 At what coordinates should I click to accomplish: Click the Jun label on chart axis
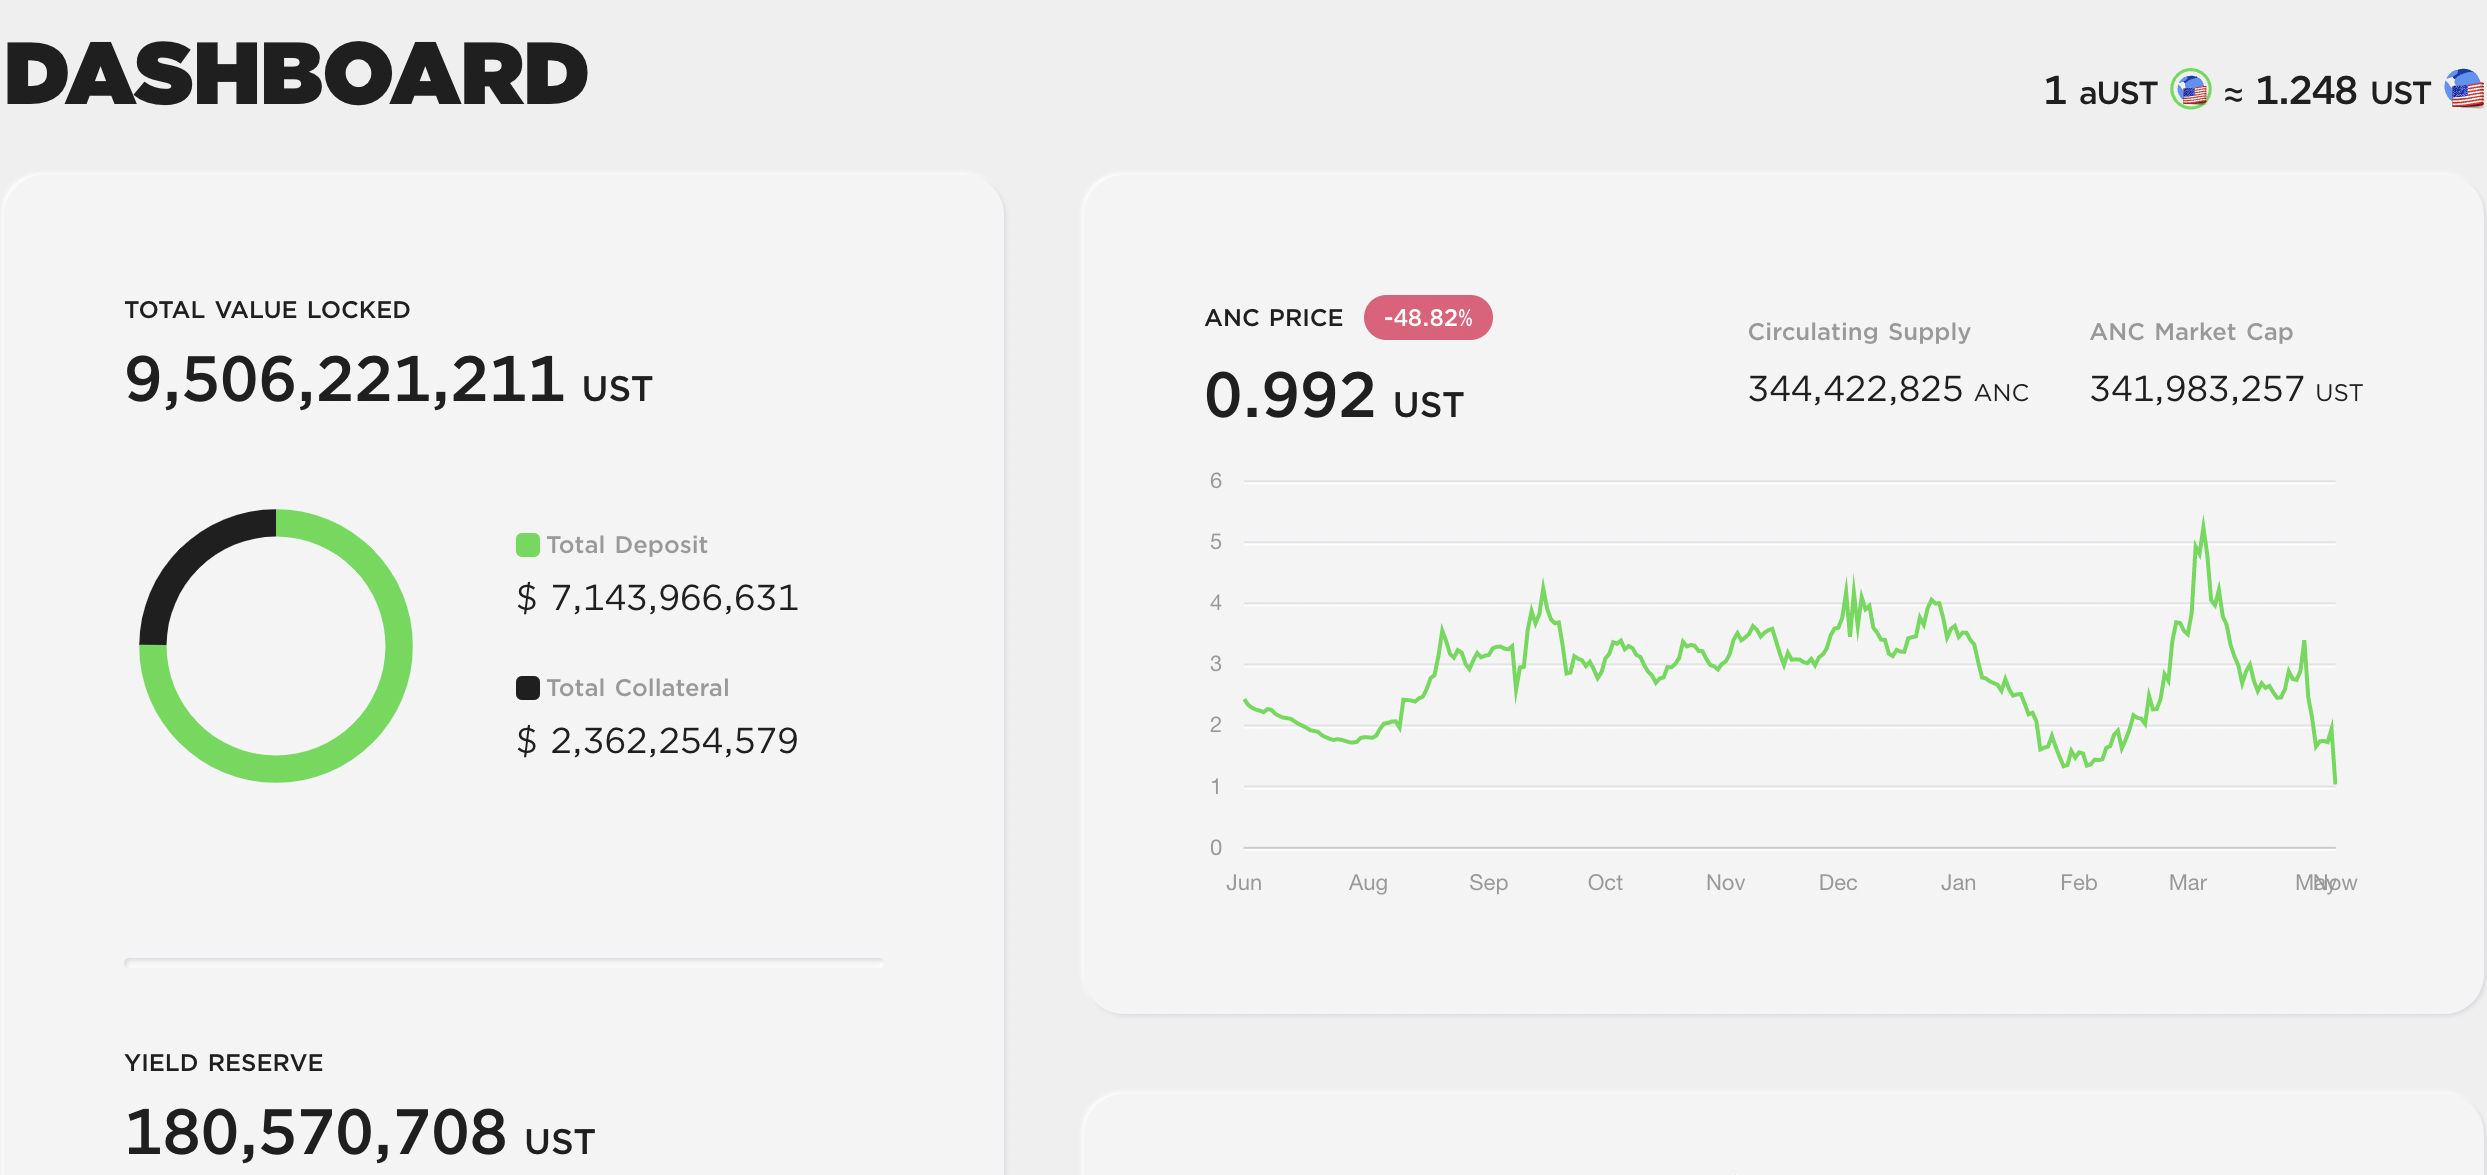coord(1244,882)
